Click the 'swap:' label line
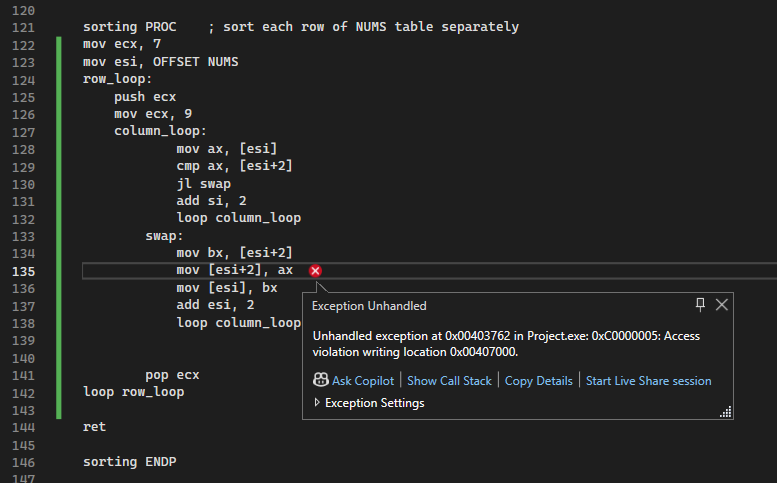The image size is (777, 483). coord(164,236)
